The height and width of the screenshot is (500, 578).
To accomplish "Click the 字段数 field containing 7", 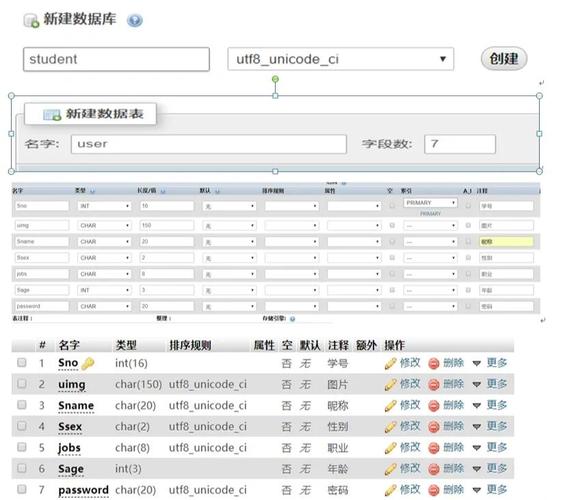I will (x=460, y=144).
